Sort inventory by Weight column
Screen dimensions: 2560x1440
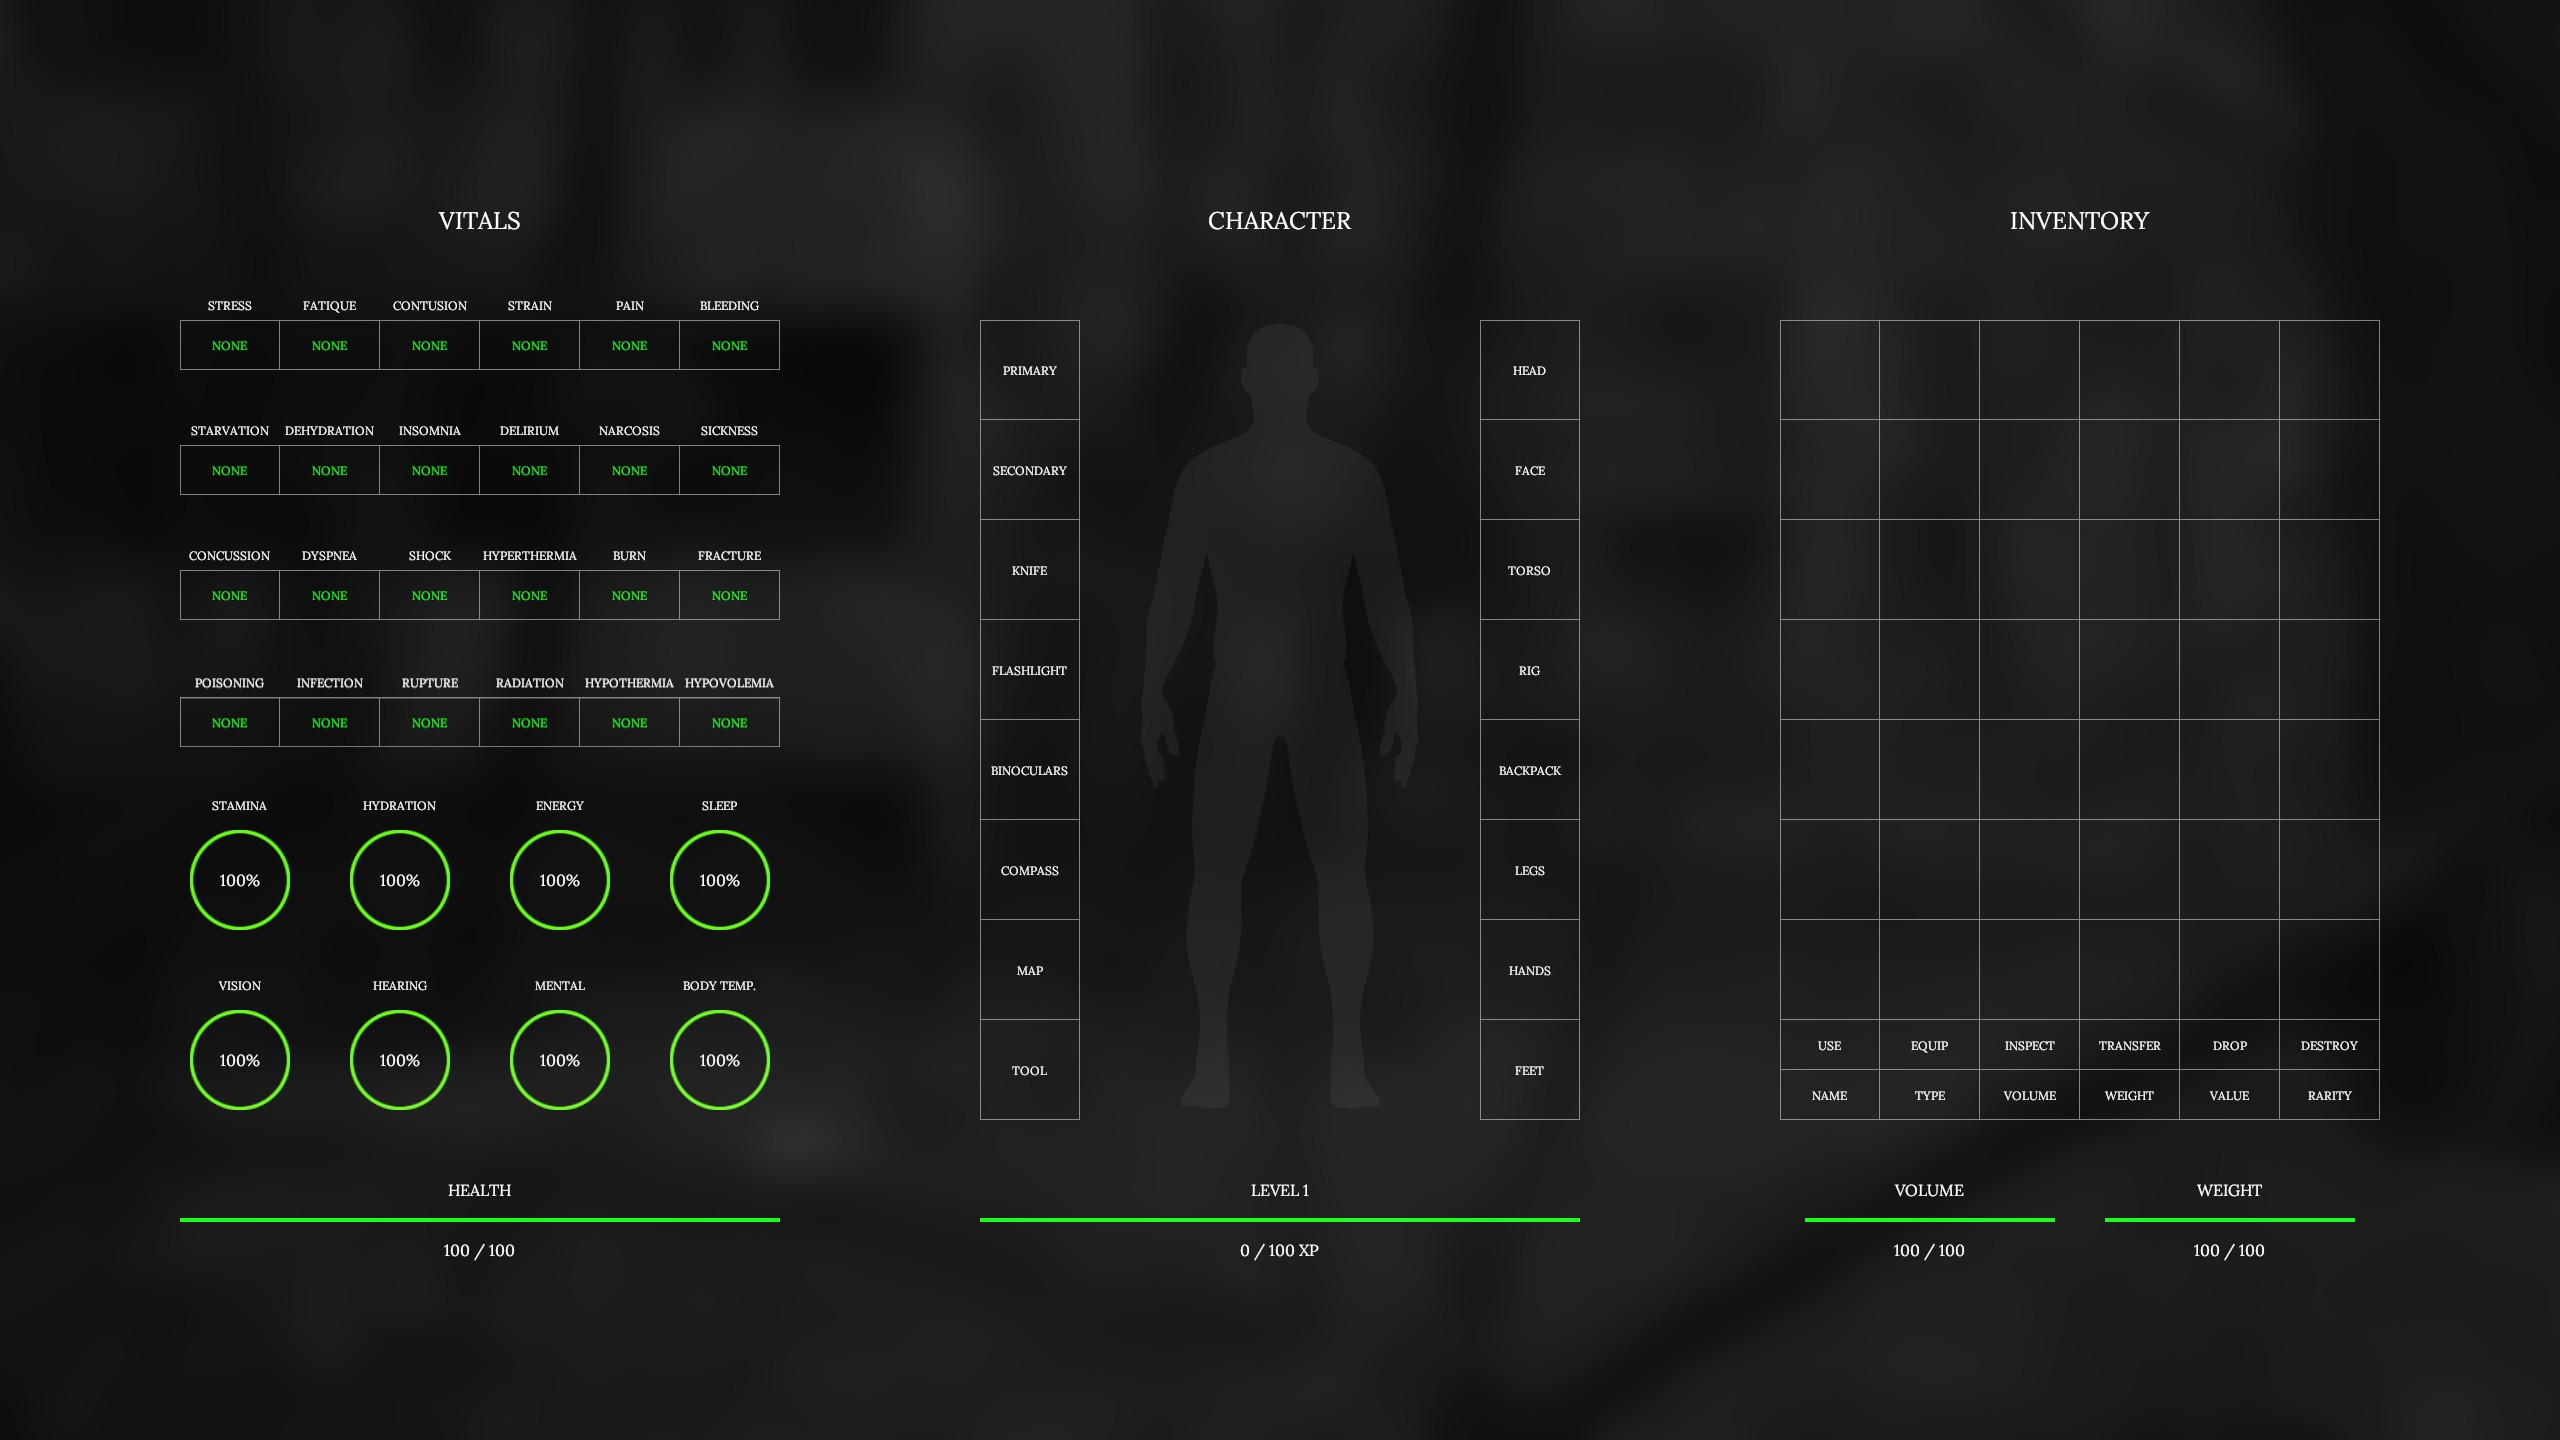coord(2129,1095)
